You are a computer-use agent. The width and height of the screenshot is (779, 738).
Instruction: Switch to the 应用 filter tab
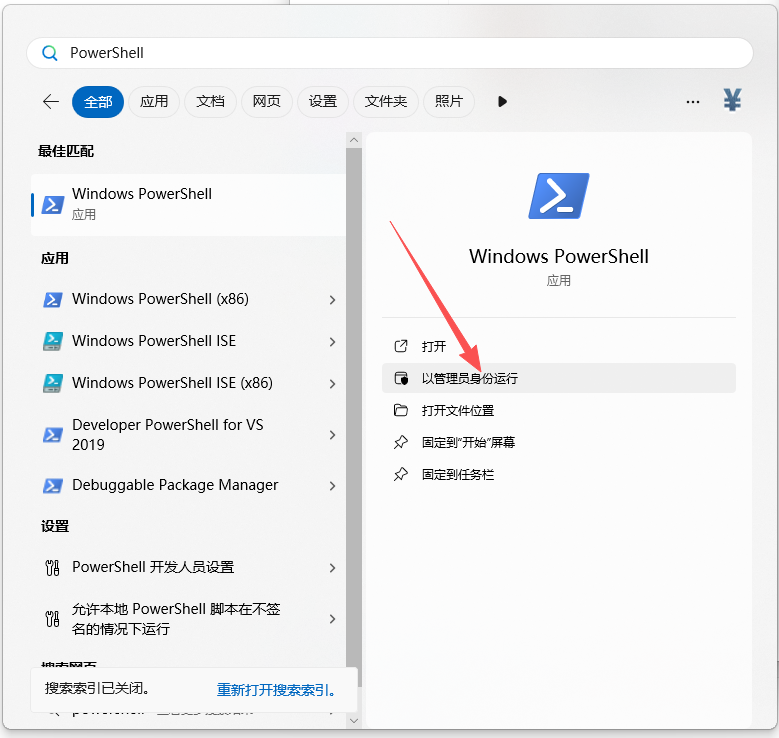[x=154, y=101]
